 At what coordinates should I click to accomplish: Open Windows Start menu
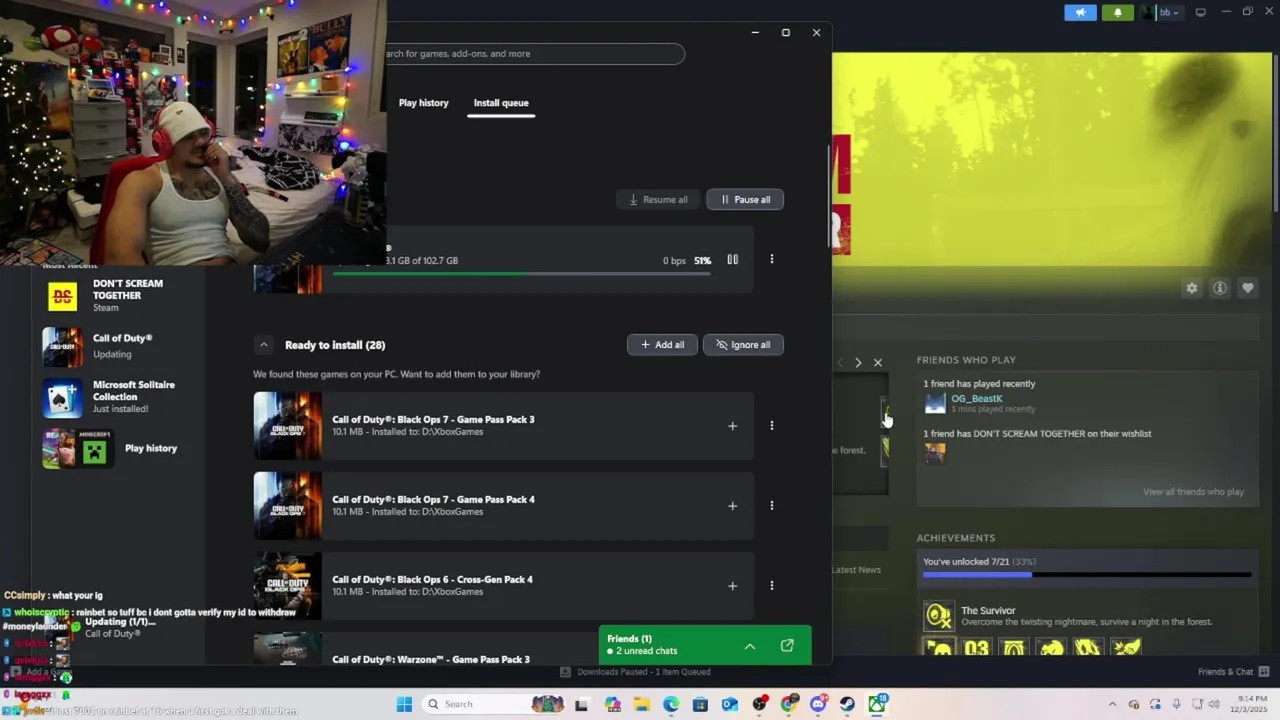(x=404, y=704)
